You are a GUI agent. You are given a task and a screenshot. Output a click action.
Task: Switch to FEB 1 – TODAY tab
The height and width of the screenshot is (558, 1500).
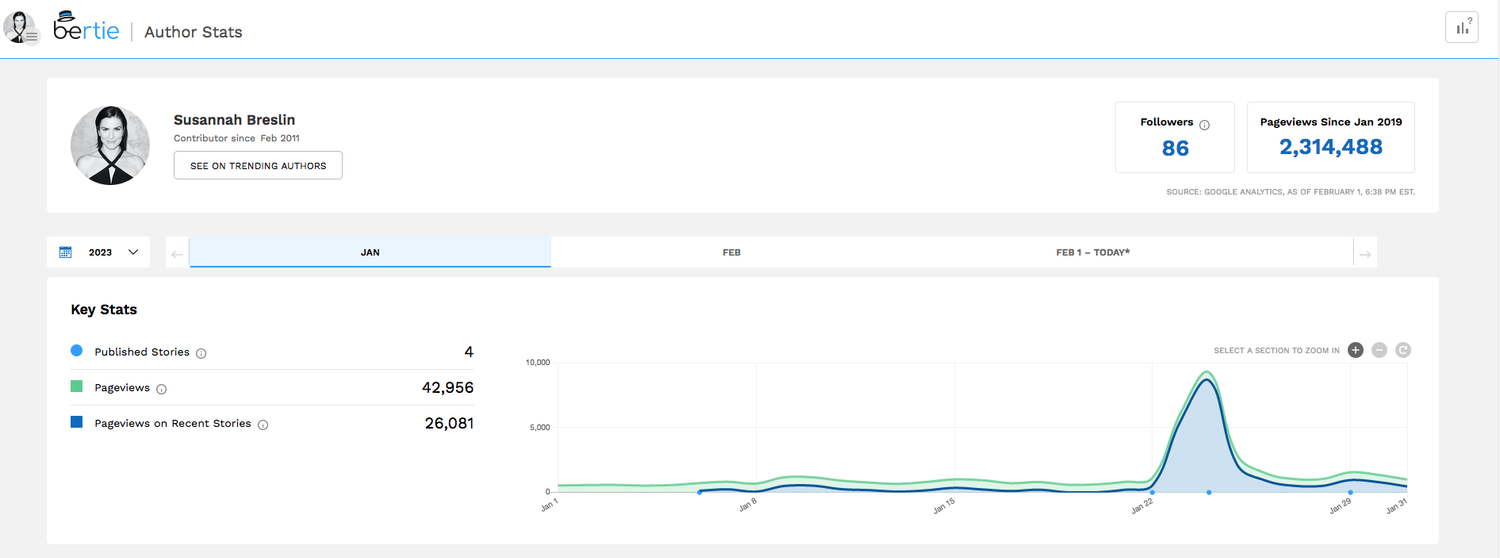[1092, 252]
